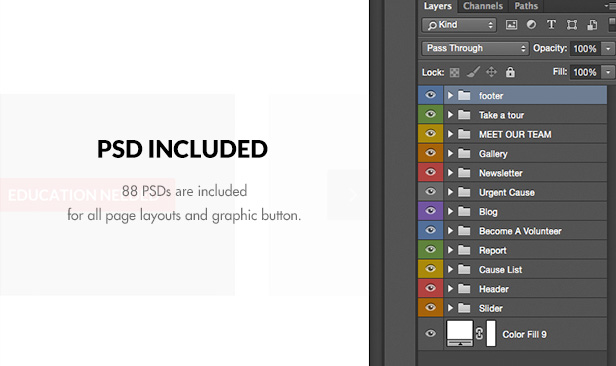Viewport: 616px width, 366px height.
Task: Click the Take a tour folder icon
Action: pyautogui.click(x=464, y=115)
